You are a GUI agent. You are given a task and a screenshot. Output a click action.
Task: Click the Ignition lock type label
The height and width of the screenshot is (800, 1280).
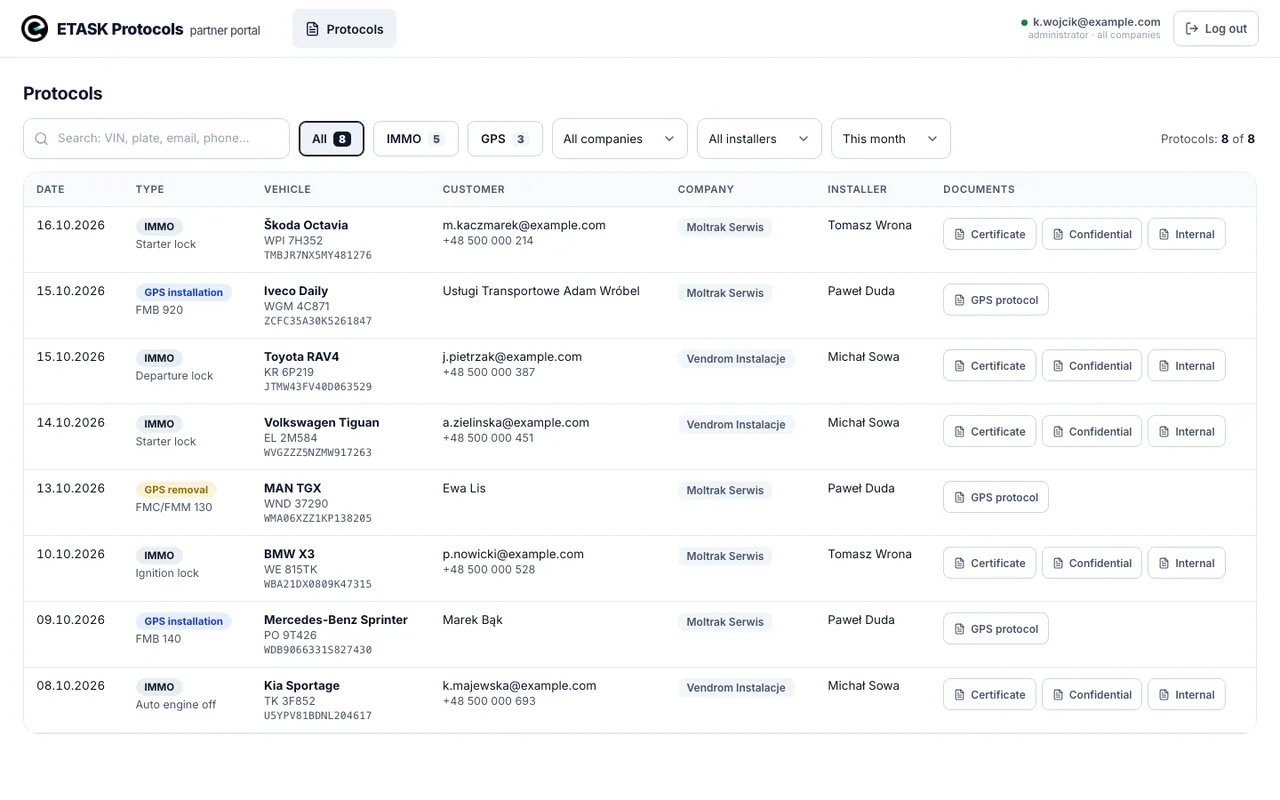pyautogui.click(x=167, y=573)
